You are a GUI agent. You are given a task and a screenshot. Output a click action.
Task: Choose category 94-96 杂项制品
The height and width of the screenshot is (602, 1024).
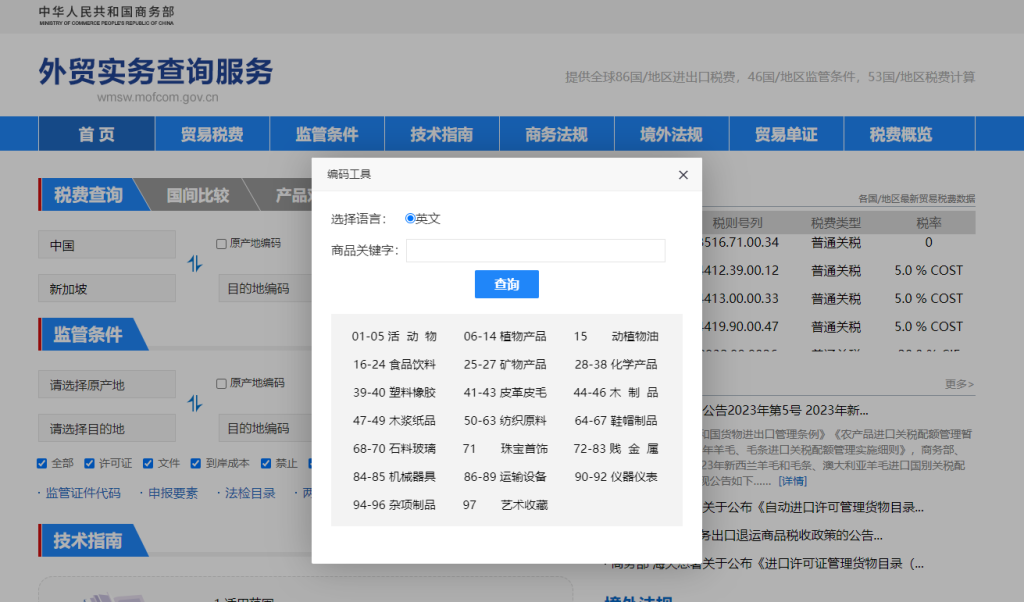coord(394,505)
